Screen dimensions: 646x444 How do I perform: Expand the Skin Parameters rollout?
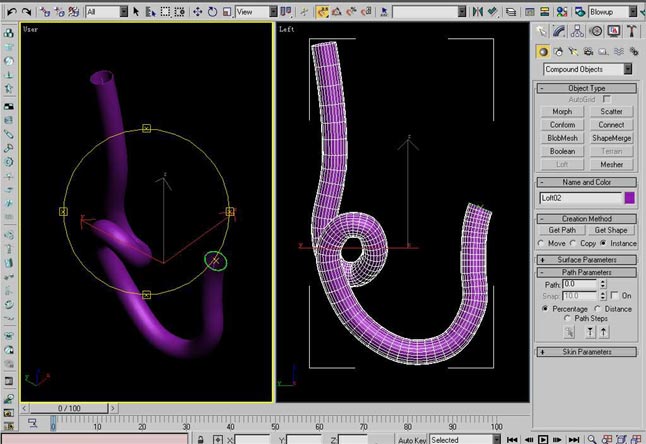click(x=586, y=352)
